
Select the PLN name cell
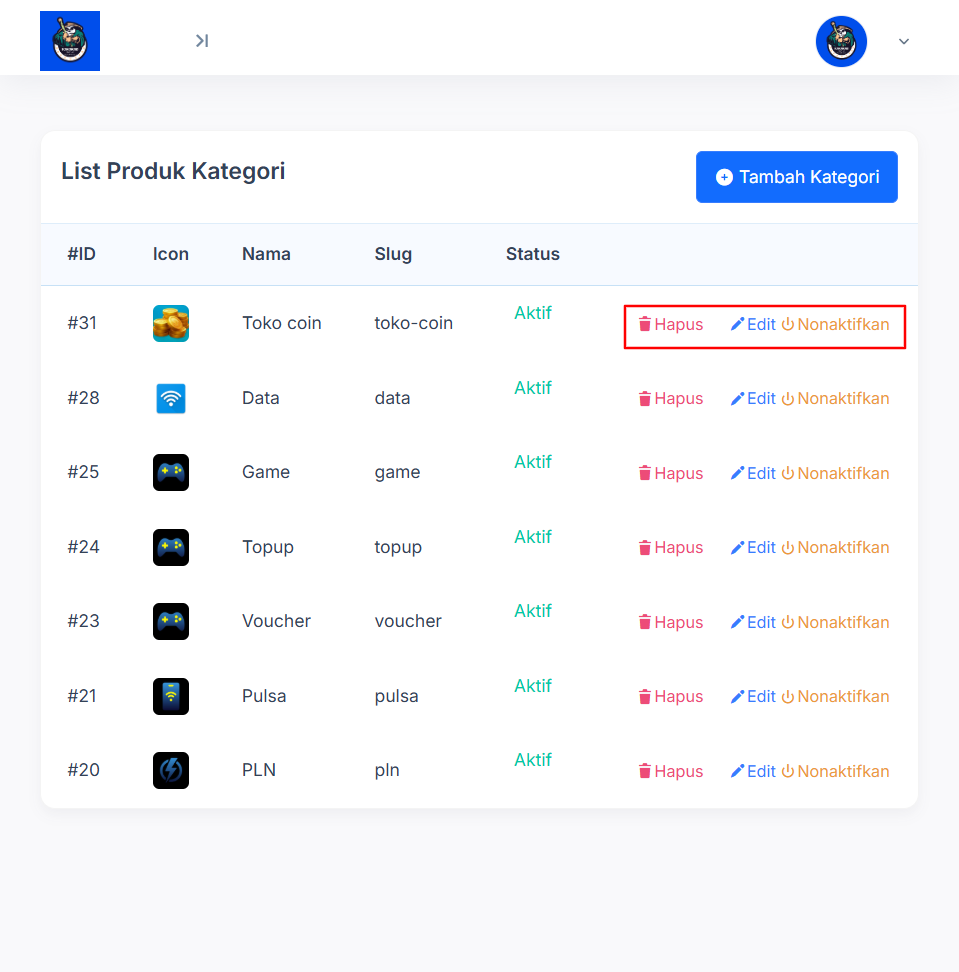[x=259, y=770]
